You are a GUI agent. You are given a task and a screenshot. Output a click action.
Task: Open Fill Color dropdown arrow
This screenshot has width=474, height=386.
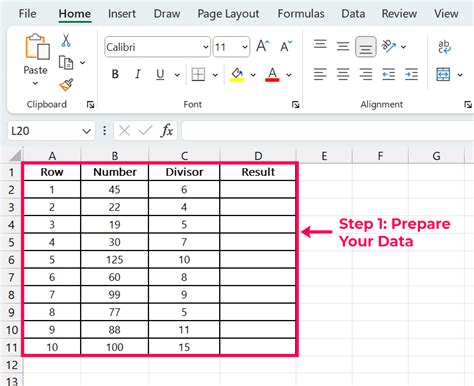click(253, 75)
